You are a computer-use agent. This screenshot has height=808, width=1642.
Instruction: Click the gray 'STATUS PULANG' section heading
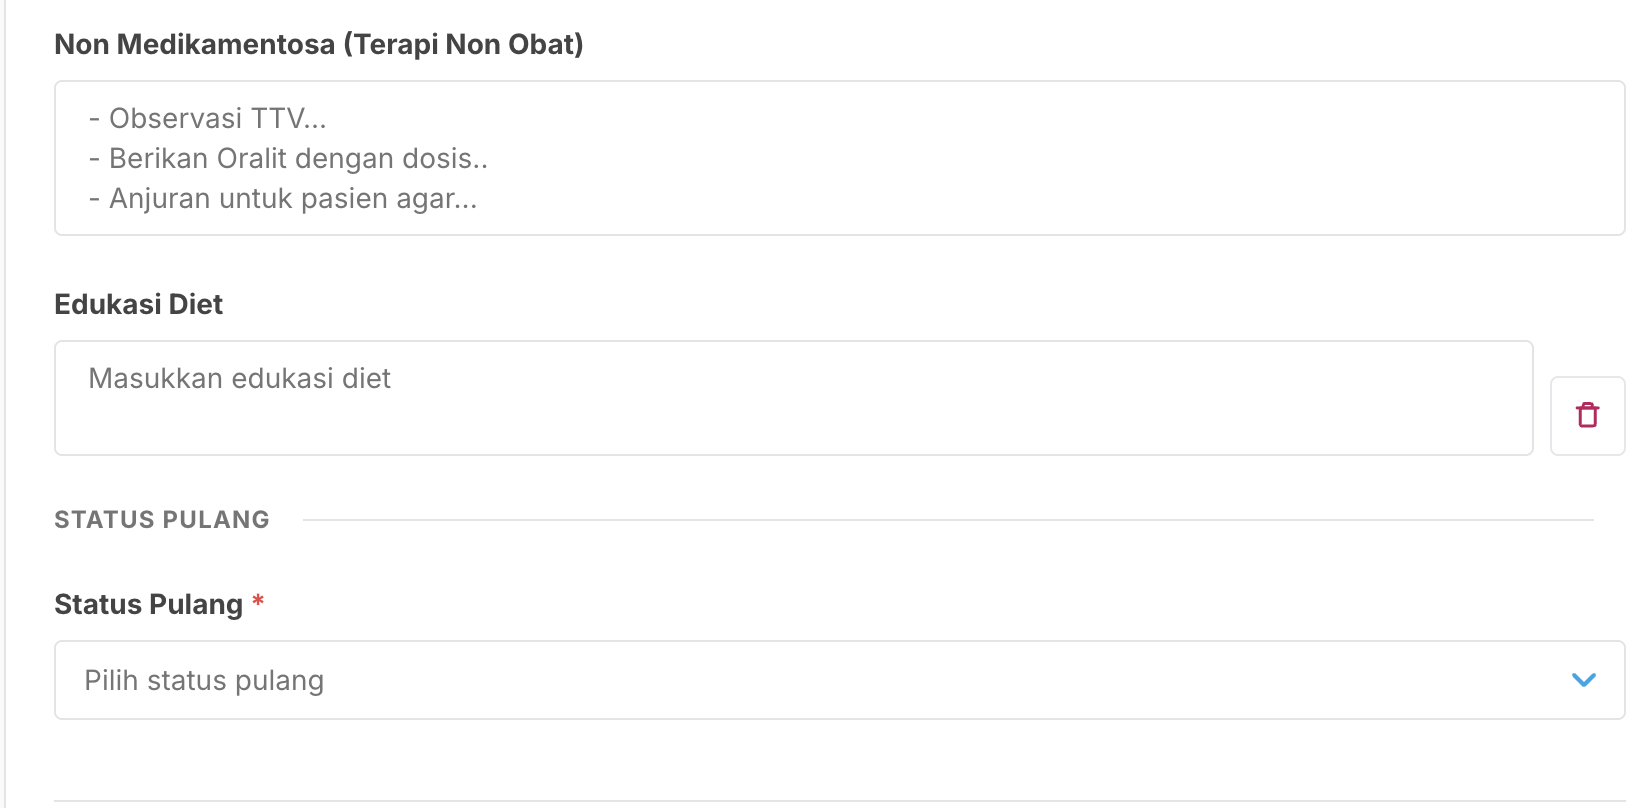tap(162, 520)
